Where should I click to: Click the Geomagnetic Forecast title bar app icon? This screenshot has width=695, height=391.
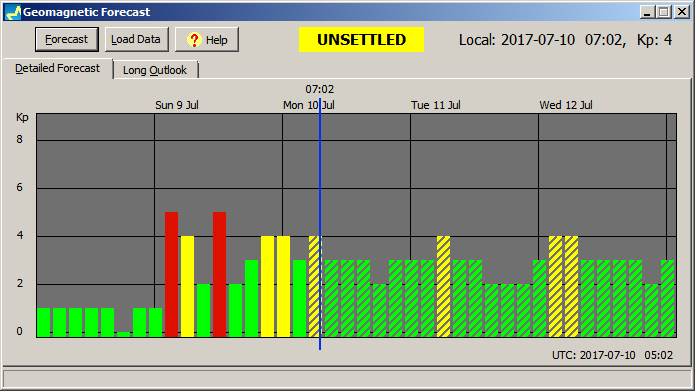click(x=13, y=12)
